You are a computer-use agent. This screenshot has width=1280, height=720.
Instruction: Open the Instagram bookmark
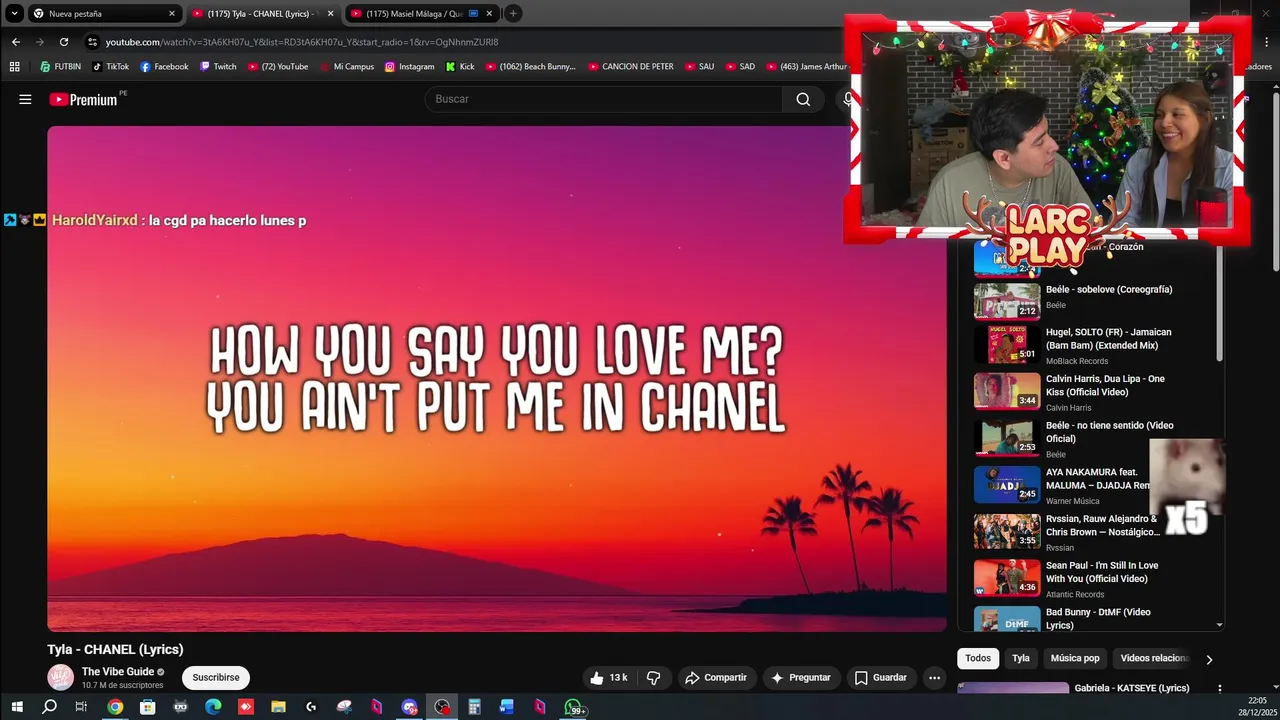pyautogui.click(x=410, y=67)
